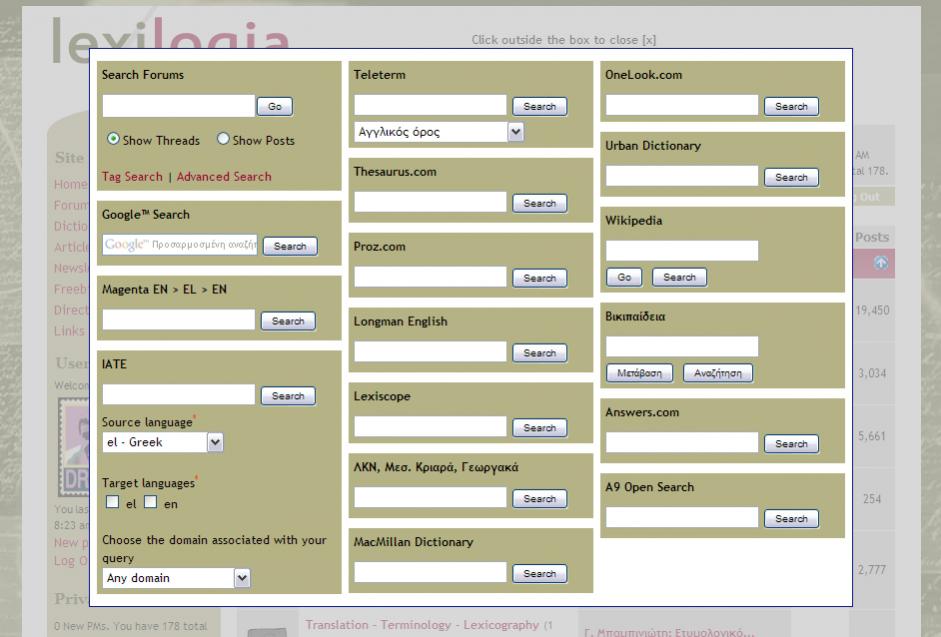Click the Urban Dictionary Search button
Viewport: 941px width, 637px height.
pyautogui.click(x=791, y=177)
